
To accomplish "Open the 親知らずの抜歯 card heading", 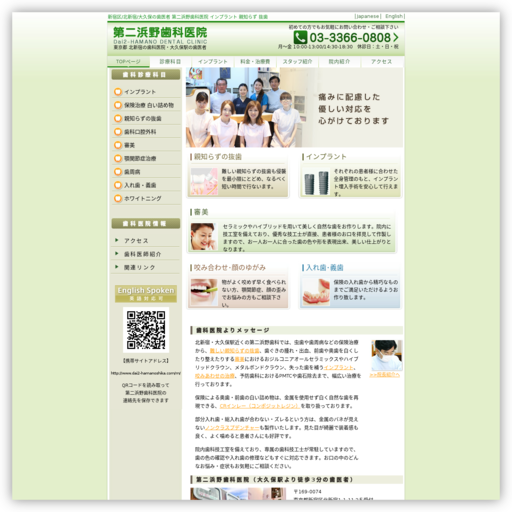I will [x=218, y=157].
